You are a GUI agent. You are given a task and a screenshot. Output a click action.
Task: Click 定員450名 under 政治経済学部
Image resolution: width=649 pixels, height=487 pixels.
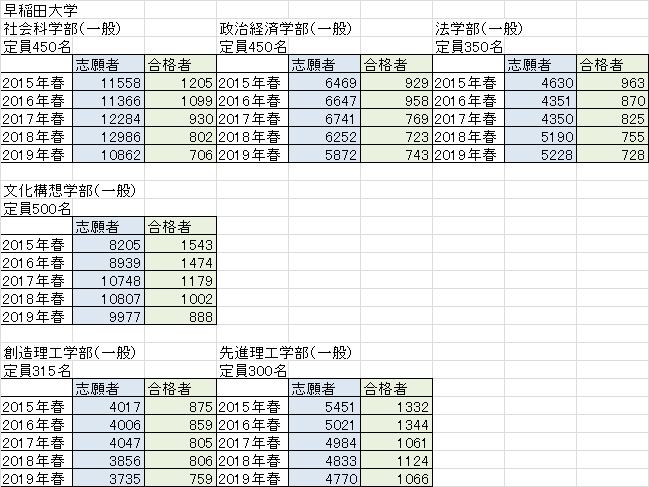[252, 46]
